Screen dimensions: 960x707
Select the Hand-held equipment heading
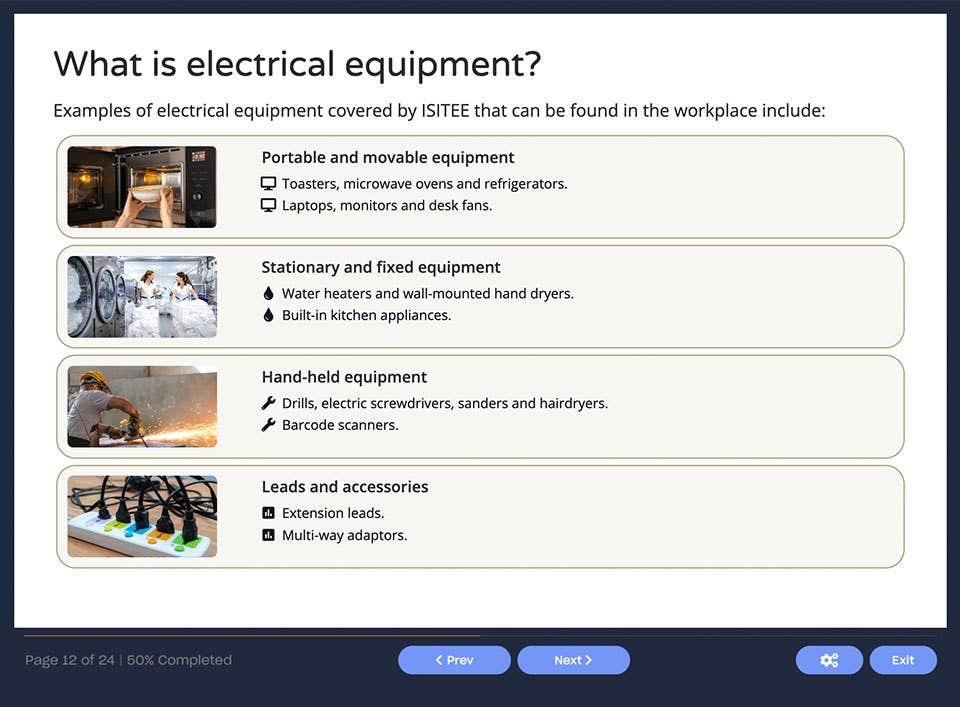pyautogui.click(x=344, y=377)
